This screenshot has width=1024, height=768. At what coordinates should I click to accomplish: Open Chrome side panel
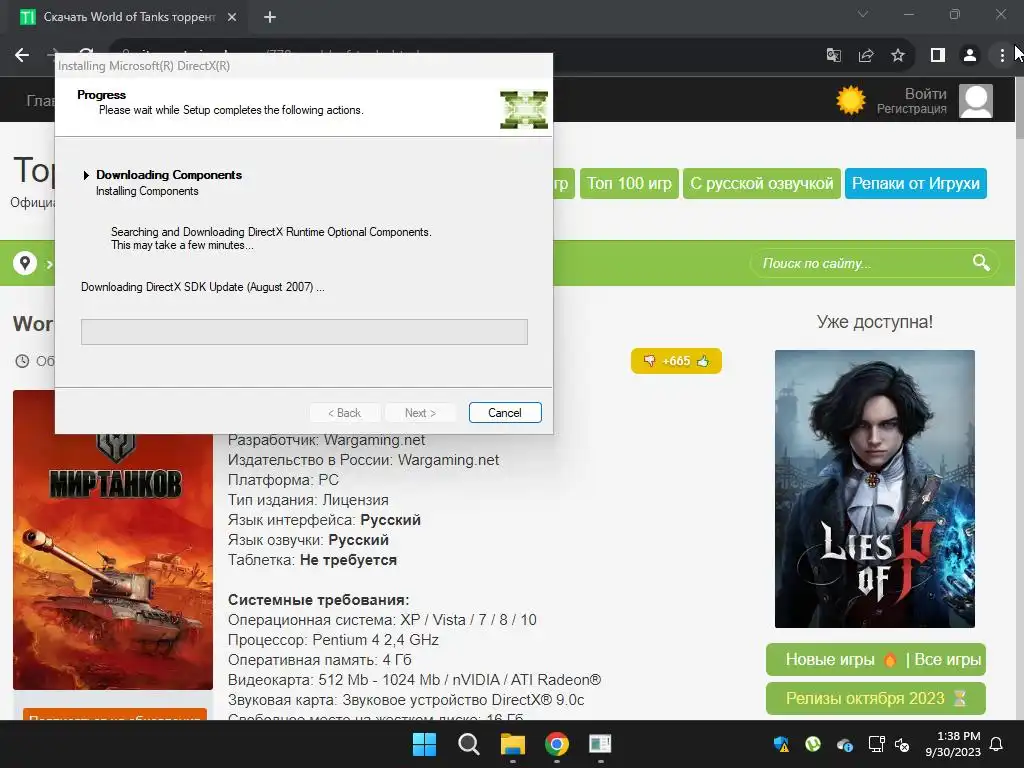pyautogui.click(x=938, y=56)
